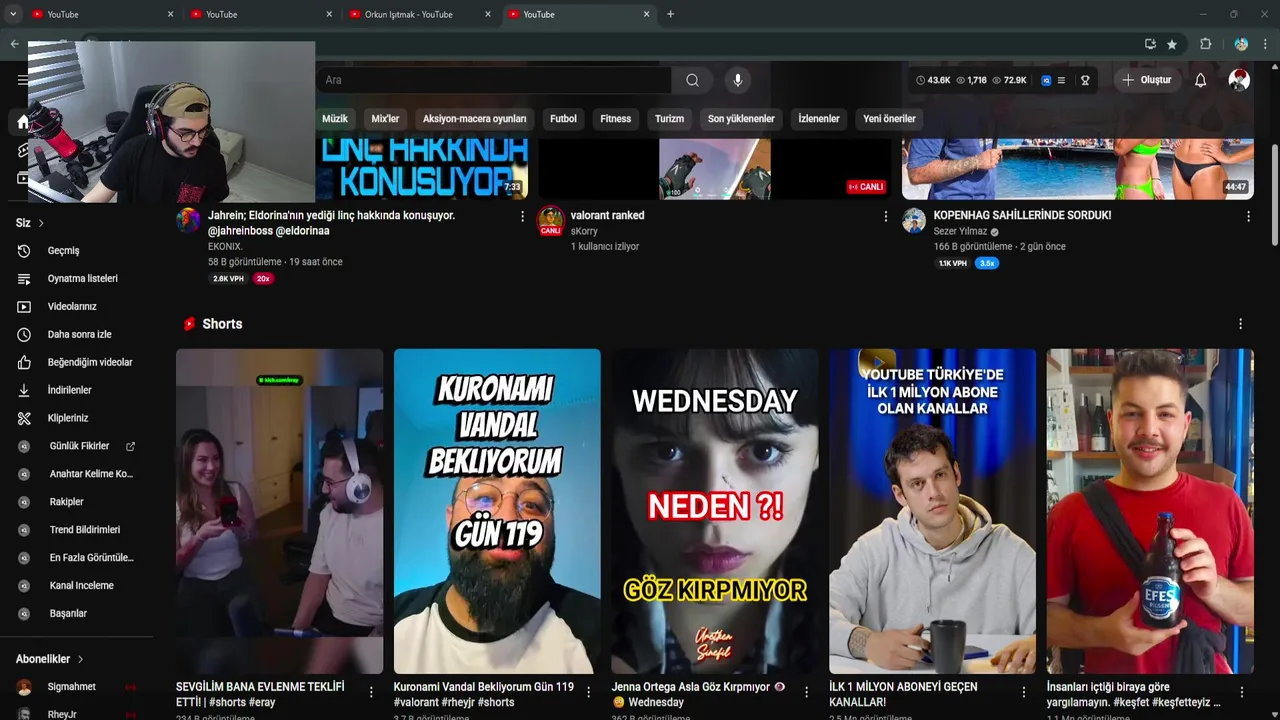Select the Fitness filter chip
This screenshot has height=720, width=1280.
click(615, 119)
